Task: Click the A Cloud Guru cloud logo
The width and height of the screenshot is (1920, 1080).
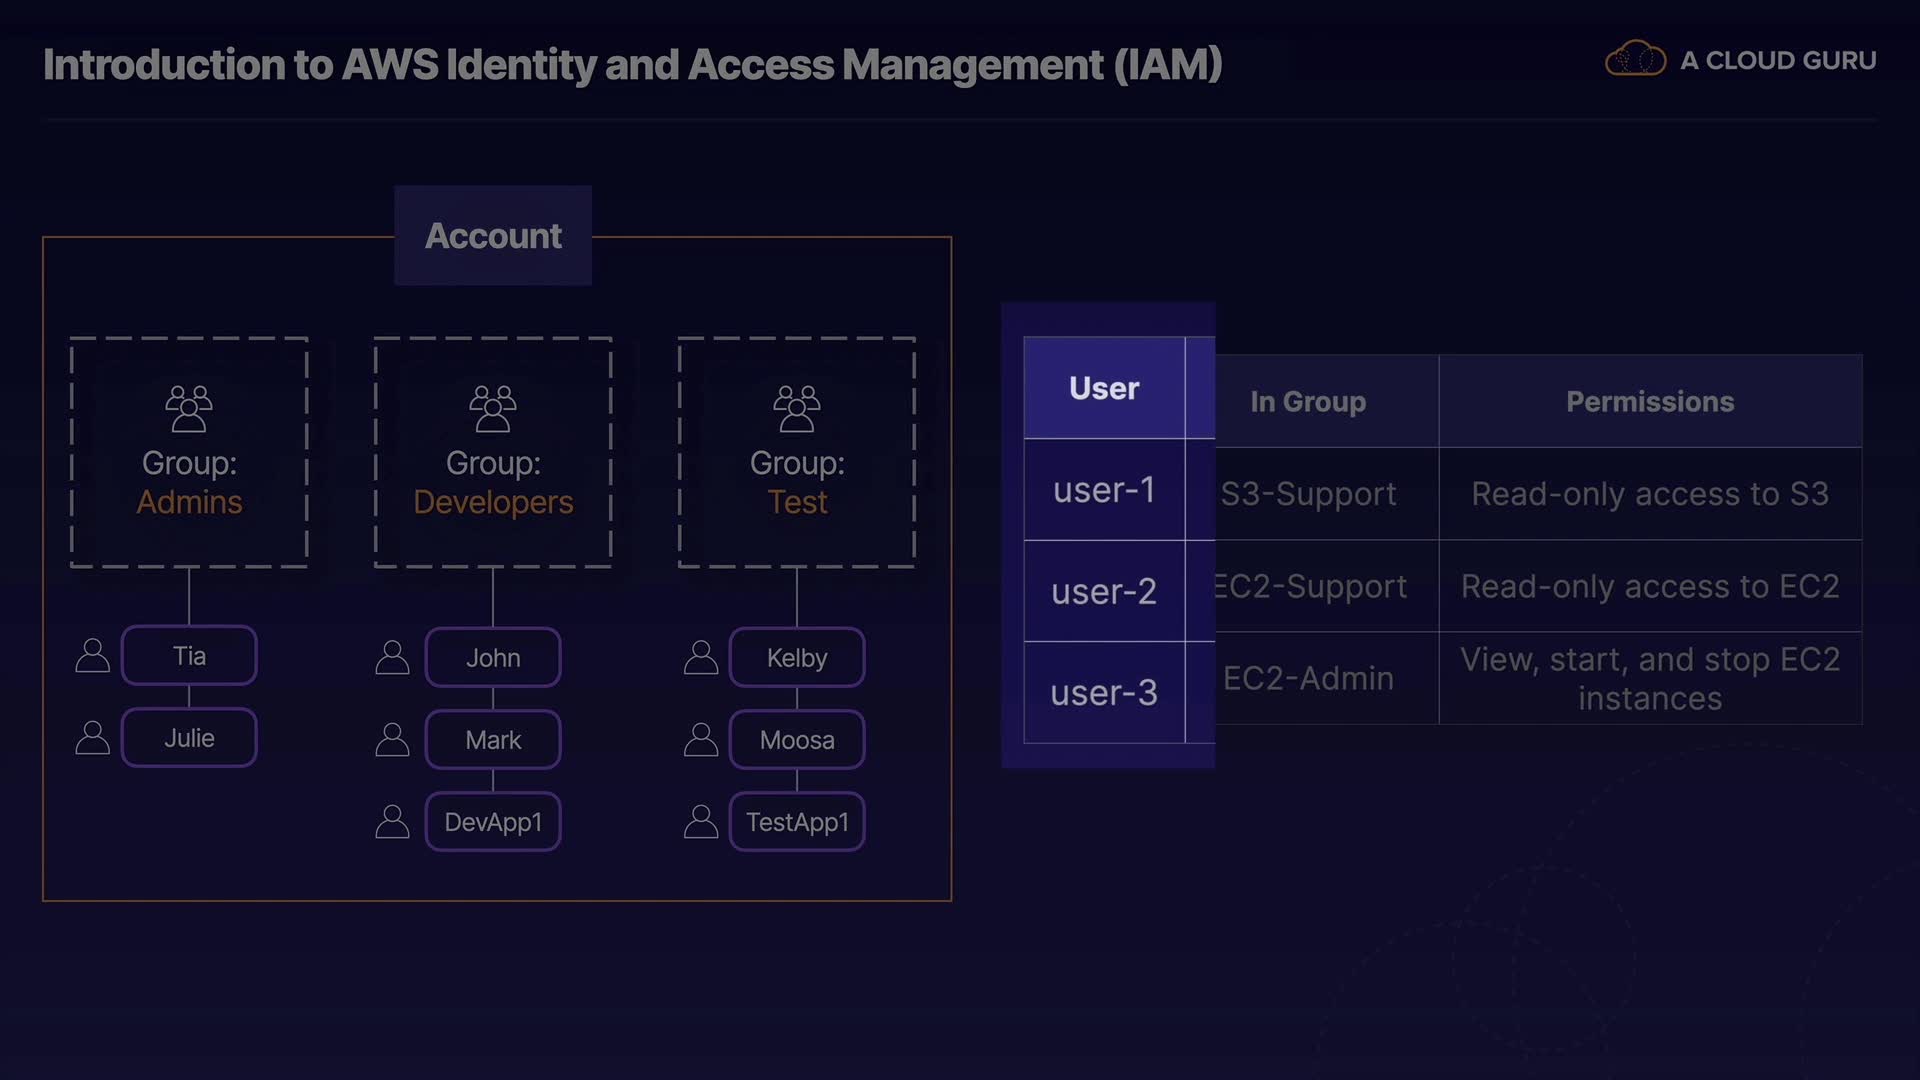Action: click(1635, 60)
